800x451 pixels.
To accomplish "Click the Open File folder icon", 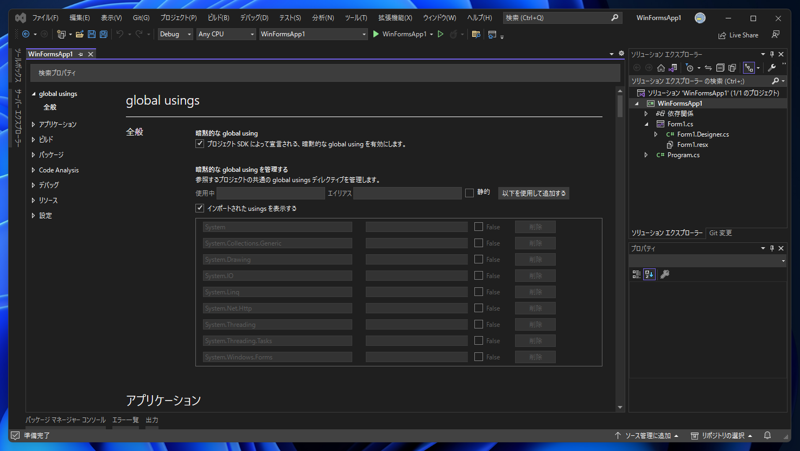I will coord(80,34).
